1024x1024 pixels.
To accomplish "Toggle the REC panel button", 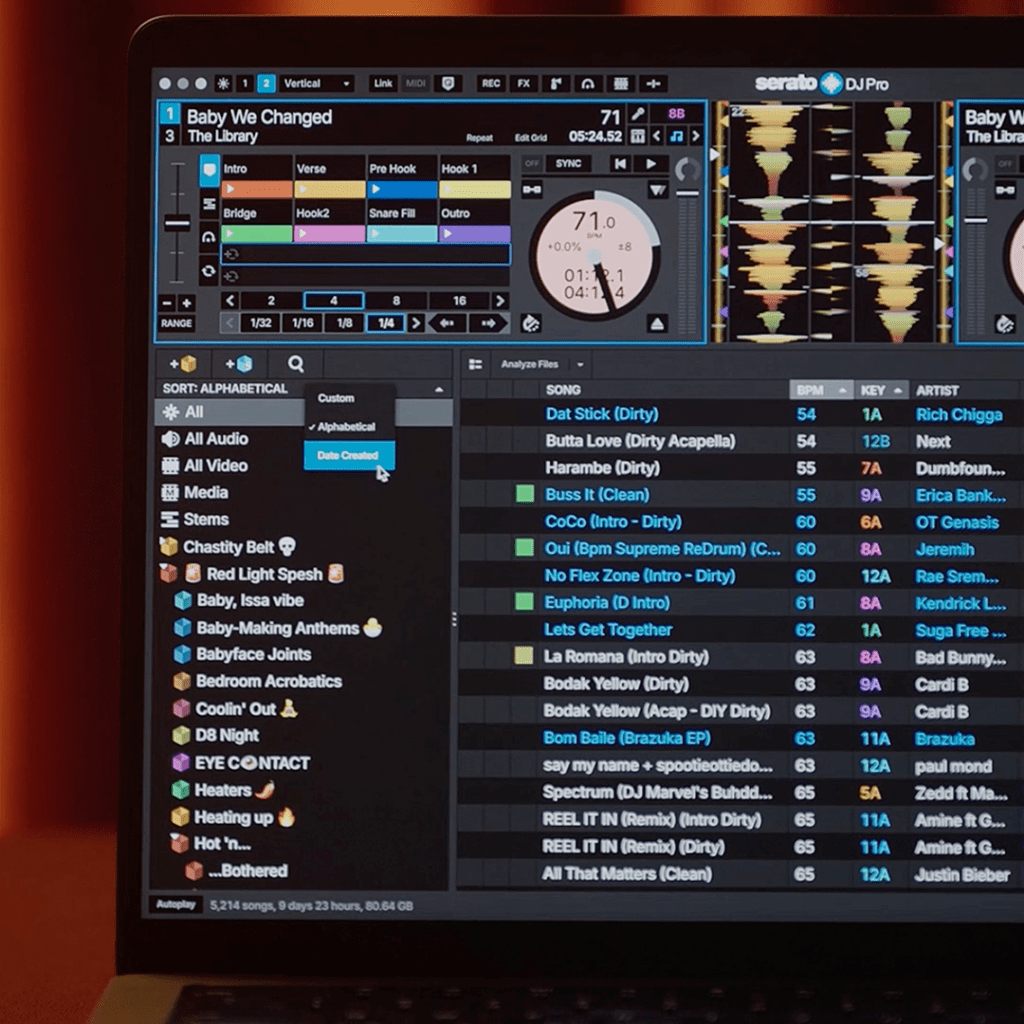I will 491,84.
